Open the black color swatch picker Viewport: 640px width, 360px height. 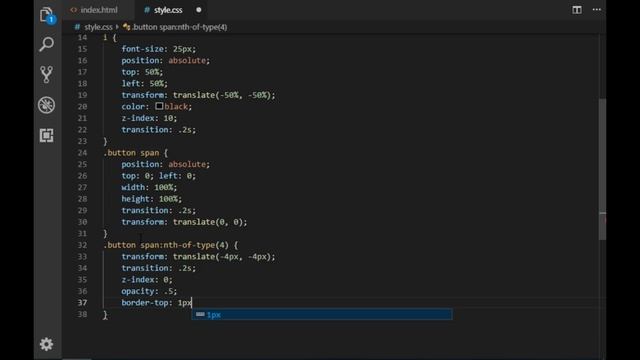(159, 106)
